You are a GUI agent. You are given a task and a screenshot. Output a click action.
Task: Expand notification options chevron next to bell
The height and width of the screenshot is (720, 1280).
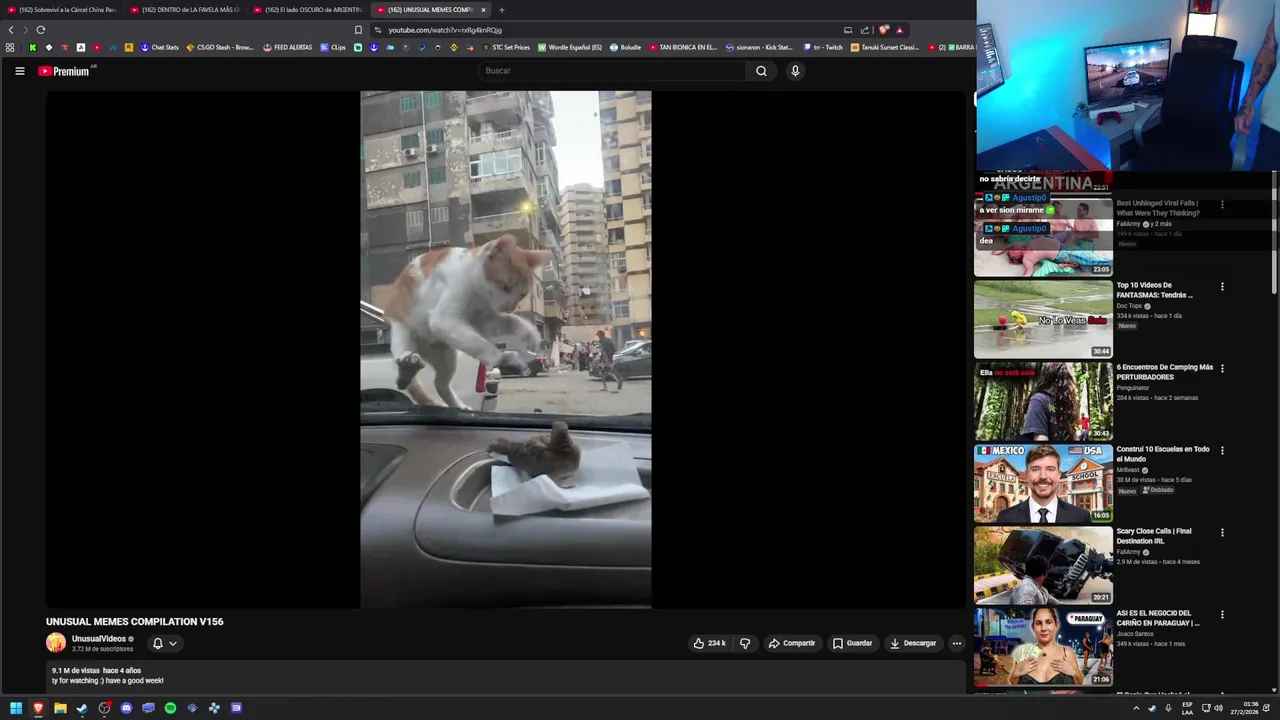[173, 643]
